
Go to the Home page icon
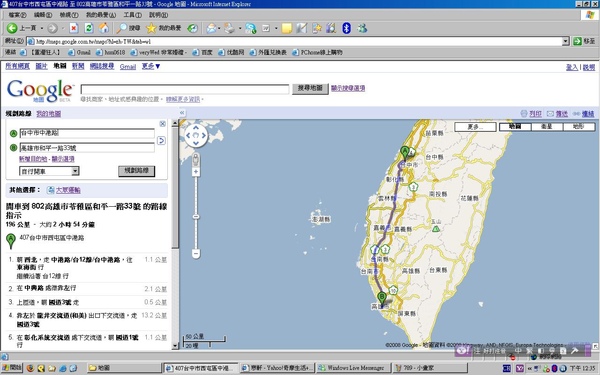pos(104,28)
